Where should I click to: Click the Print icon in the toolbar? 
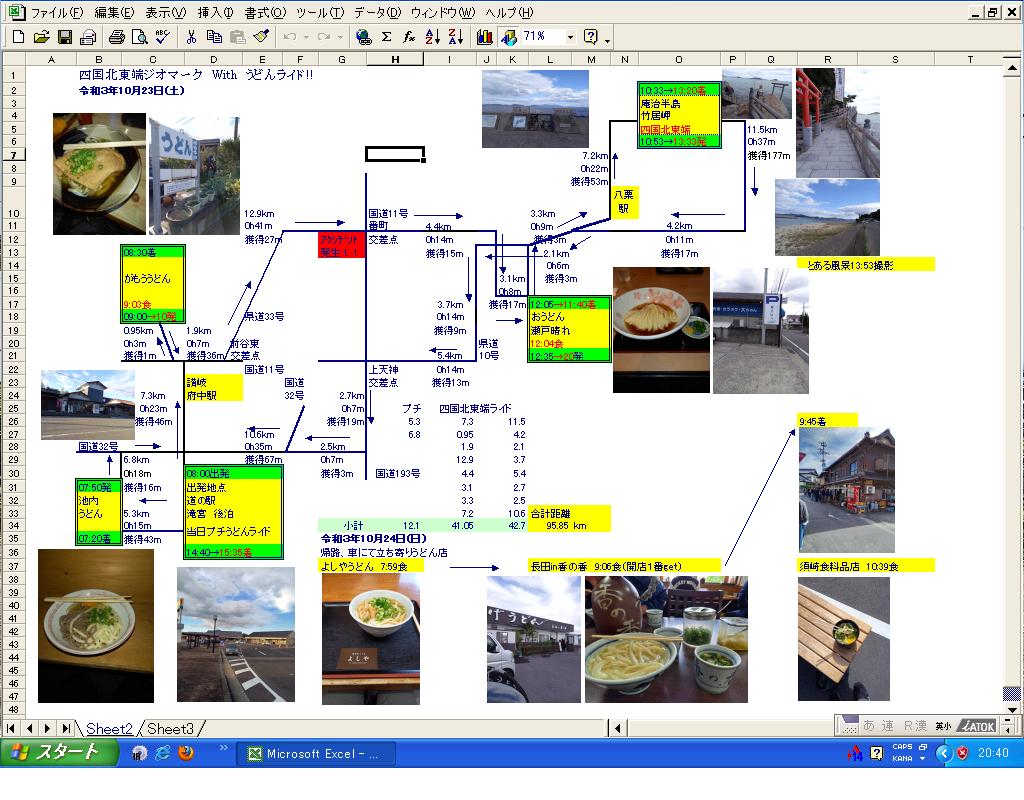tap(116, 37)
